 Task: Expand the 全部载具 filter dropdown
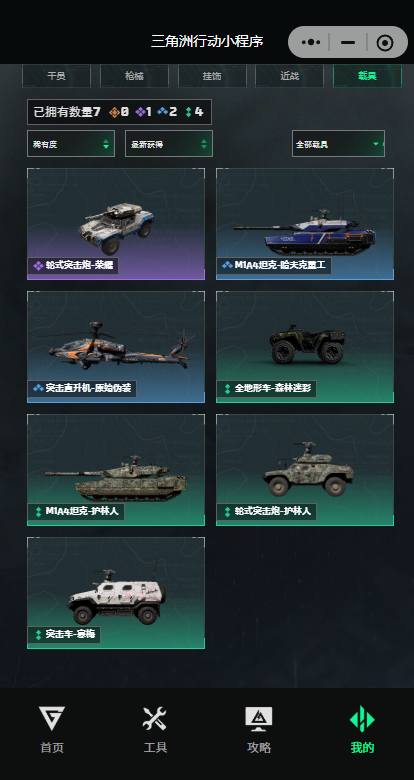338,144
